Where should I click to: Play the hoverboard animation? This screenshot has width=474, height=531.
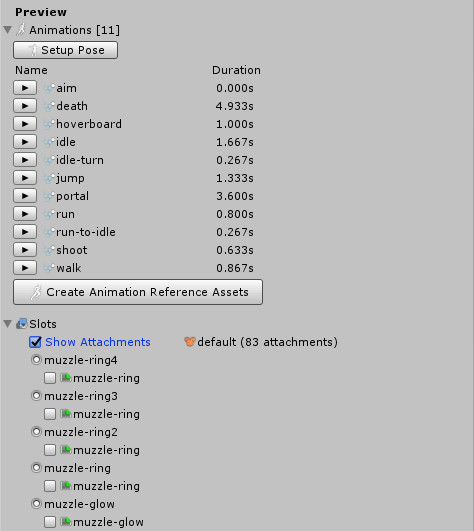25,124
